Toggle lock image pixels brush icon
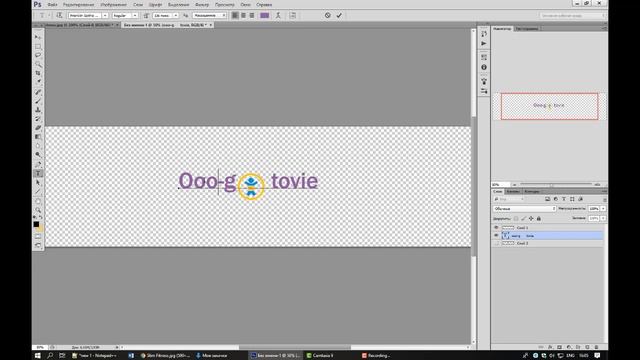 tap(524, 219)
